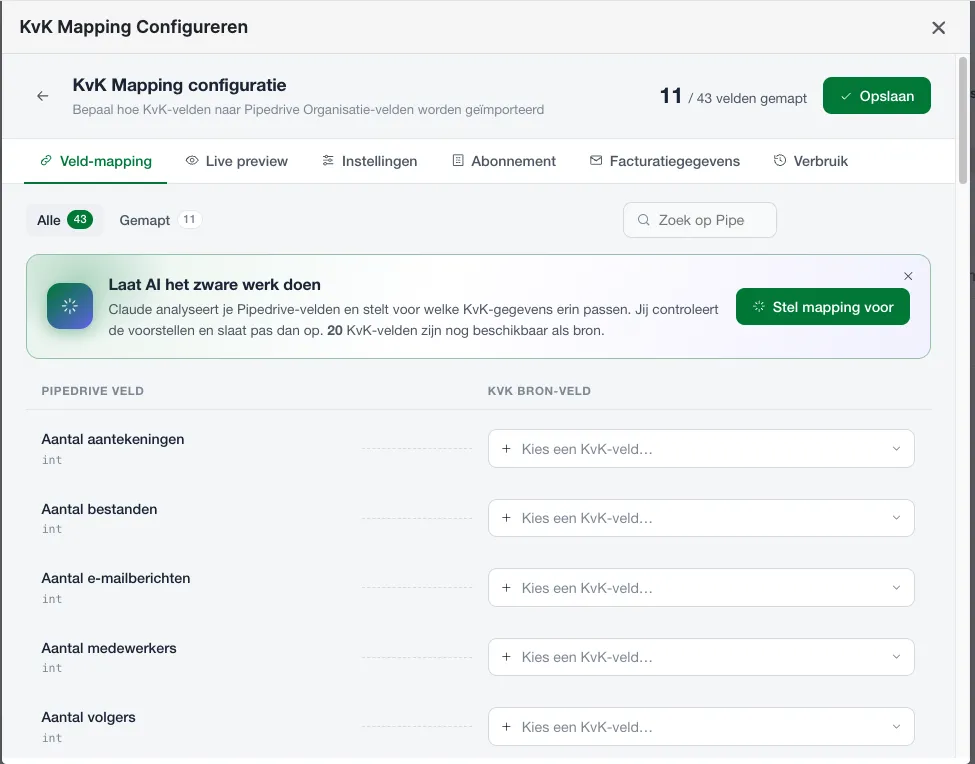This screenshot has width=975, height=764.
Task: Click the checkmark icon in Opslaan button
Action: [846, 96]
